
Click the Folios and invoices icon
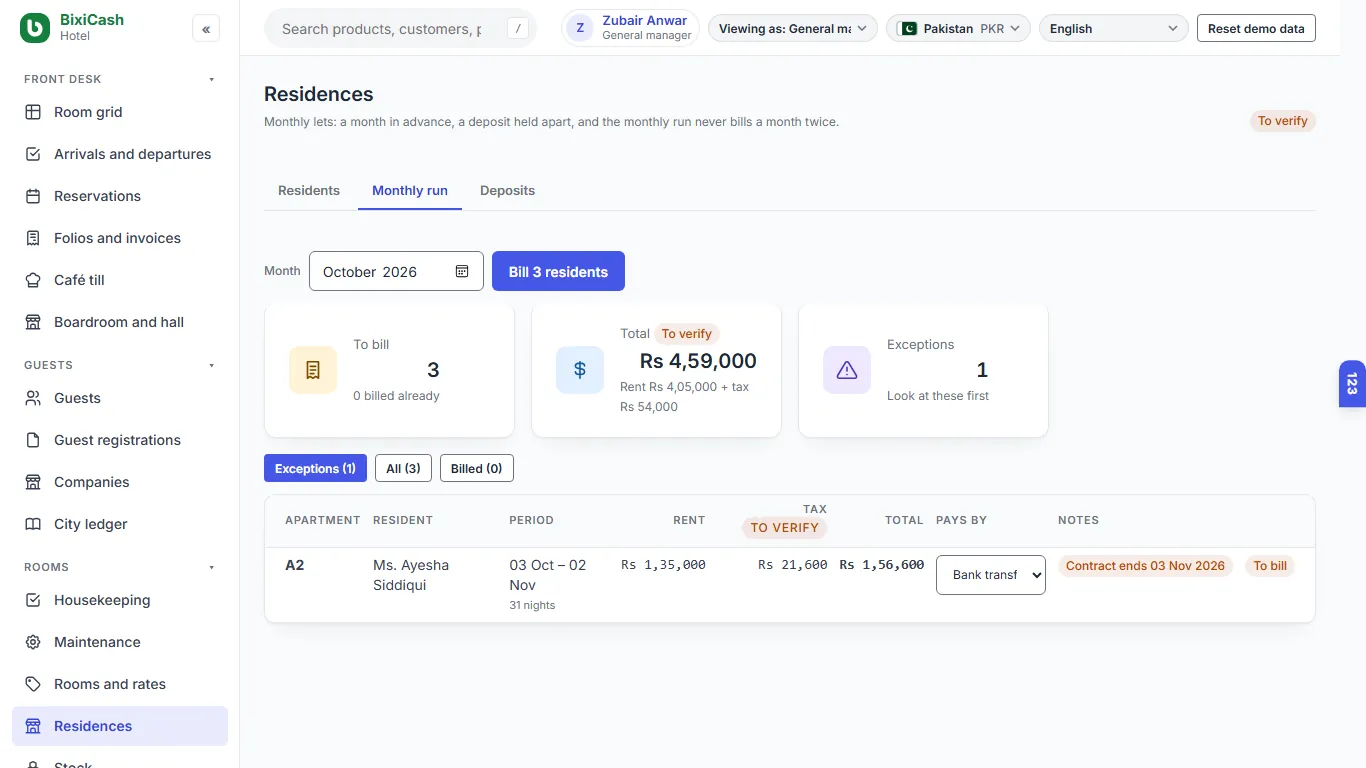33,238
